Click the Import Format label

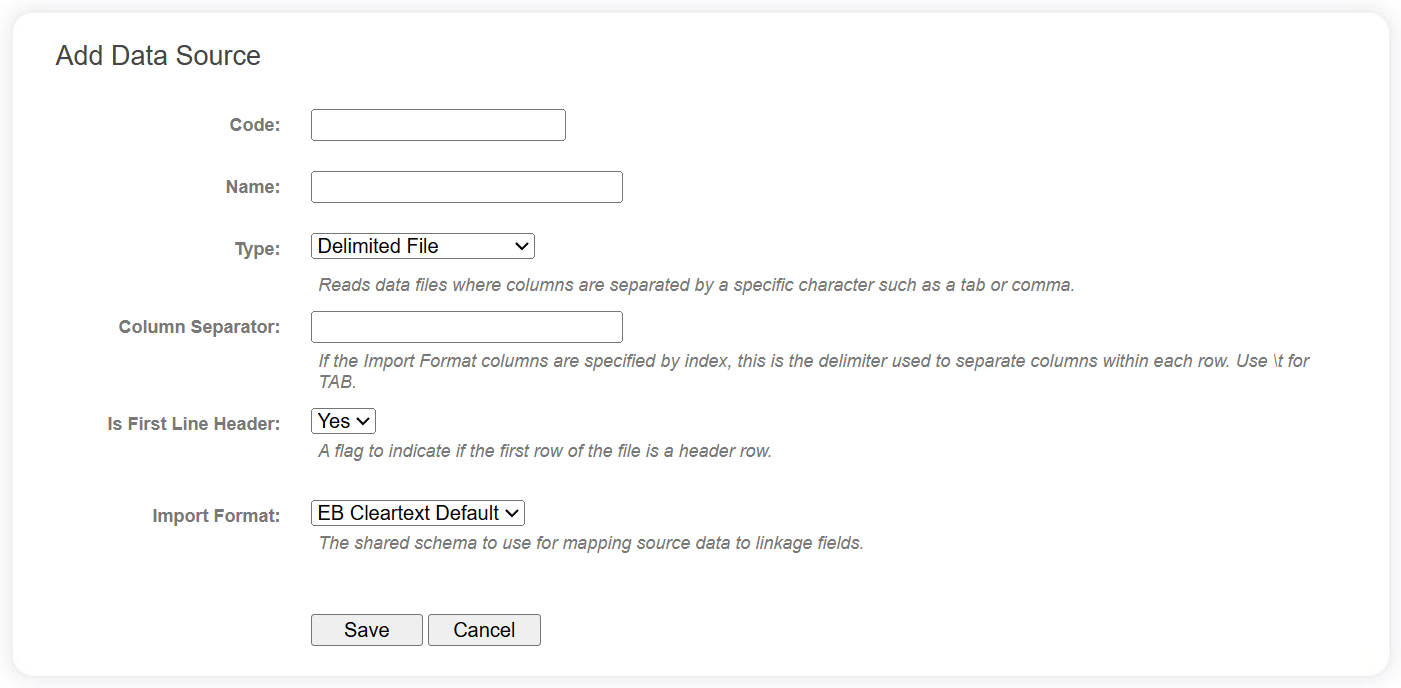[x=216, y=515]
